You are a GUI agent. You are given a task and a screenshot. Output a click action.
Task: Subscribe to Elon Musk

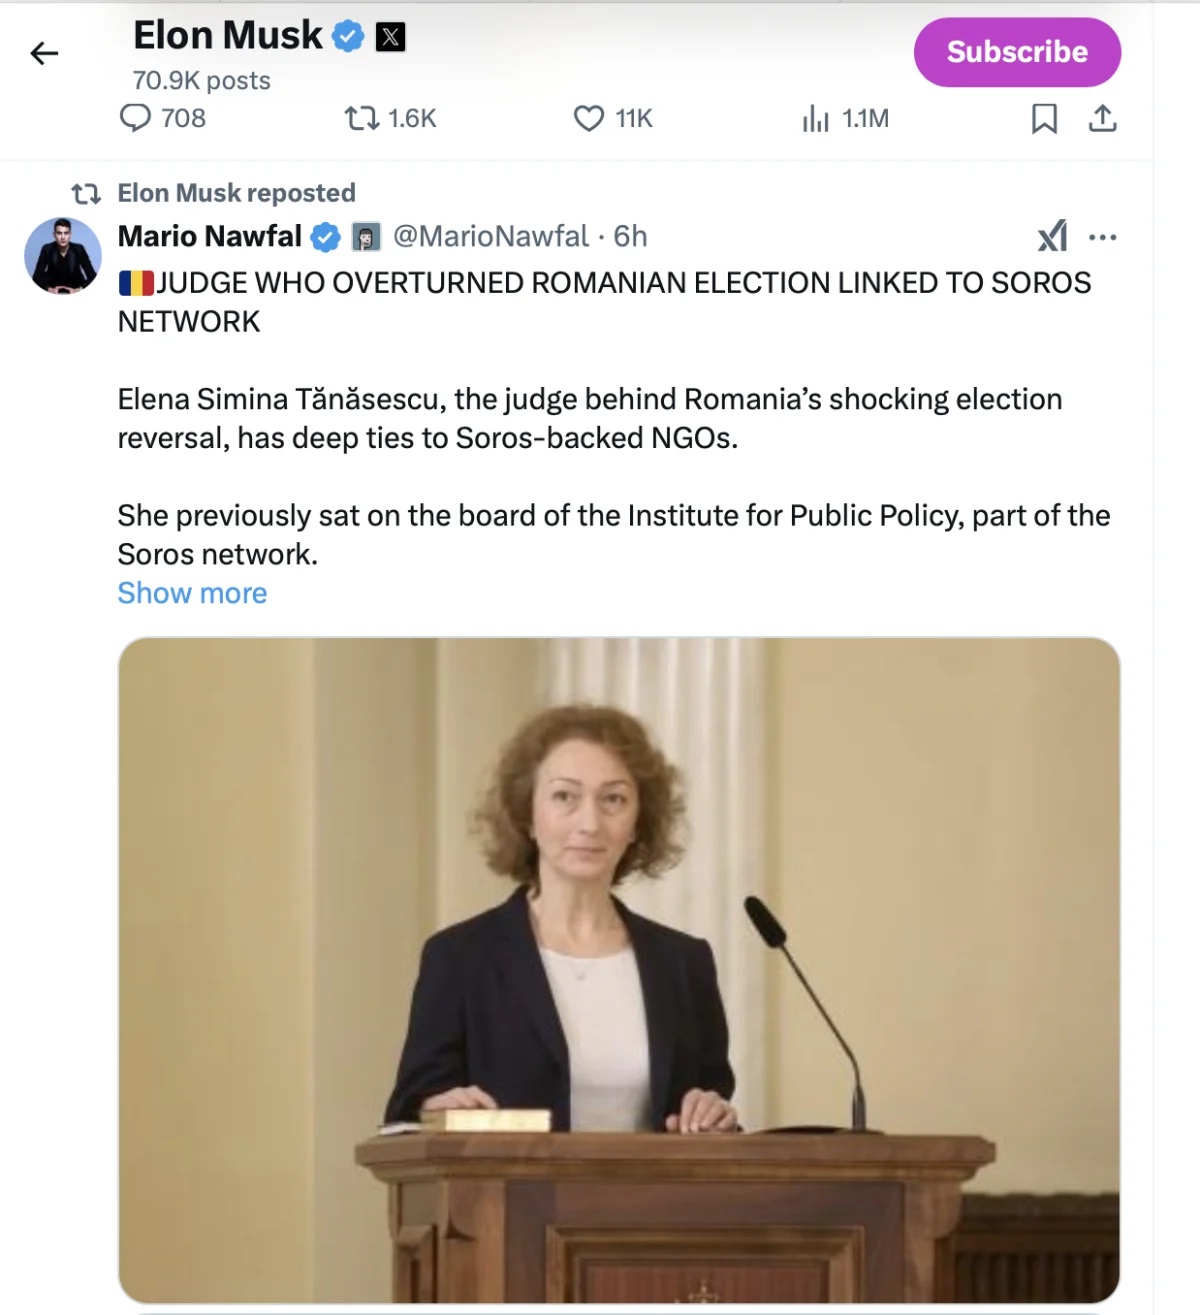pyautogui.click(x=1017, y=52)
